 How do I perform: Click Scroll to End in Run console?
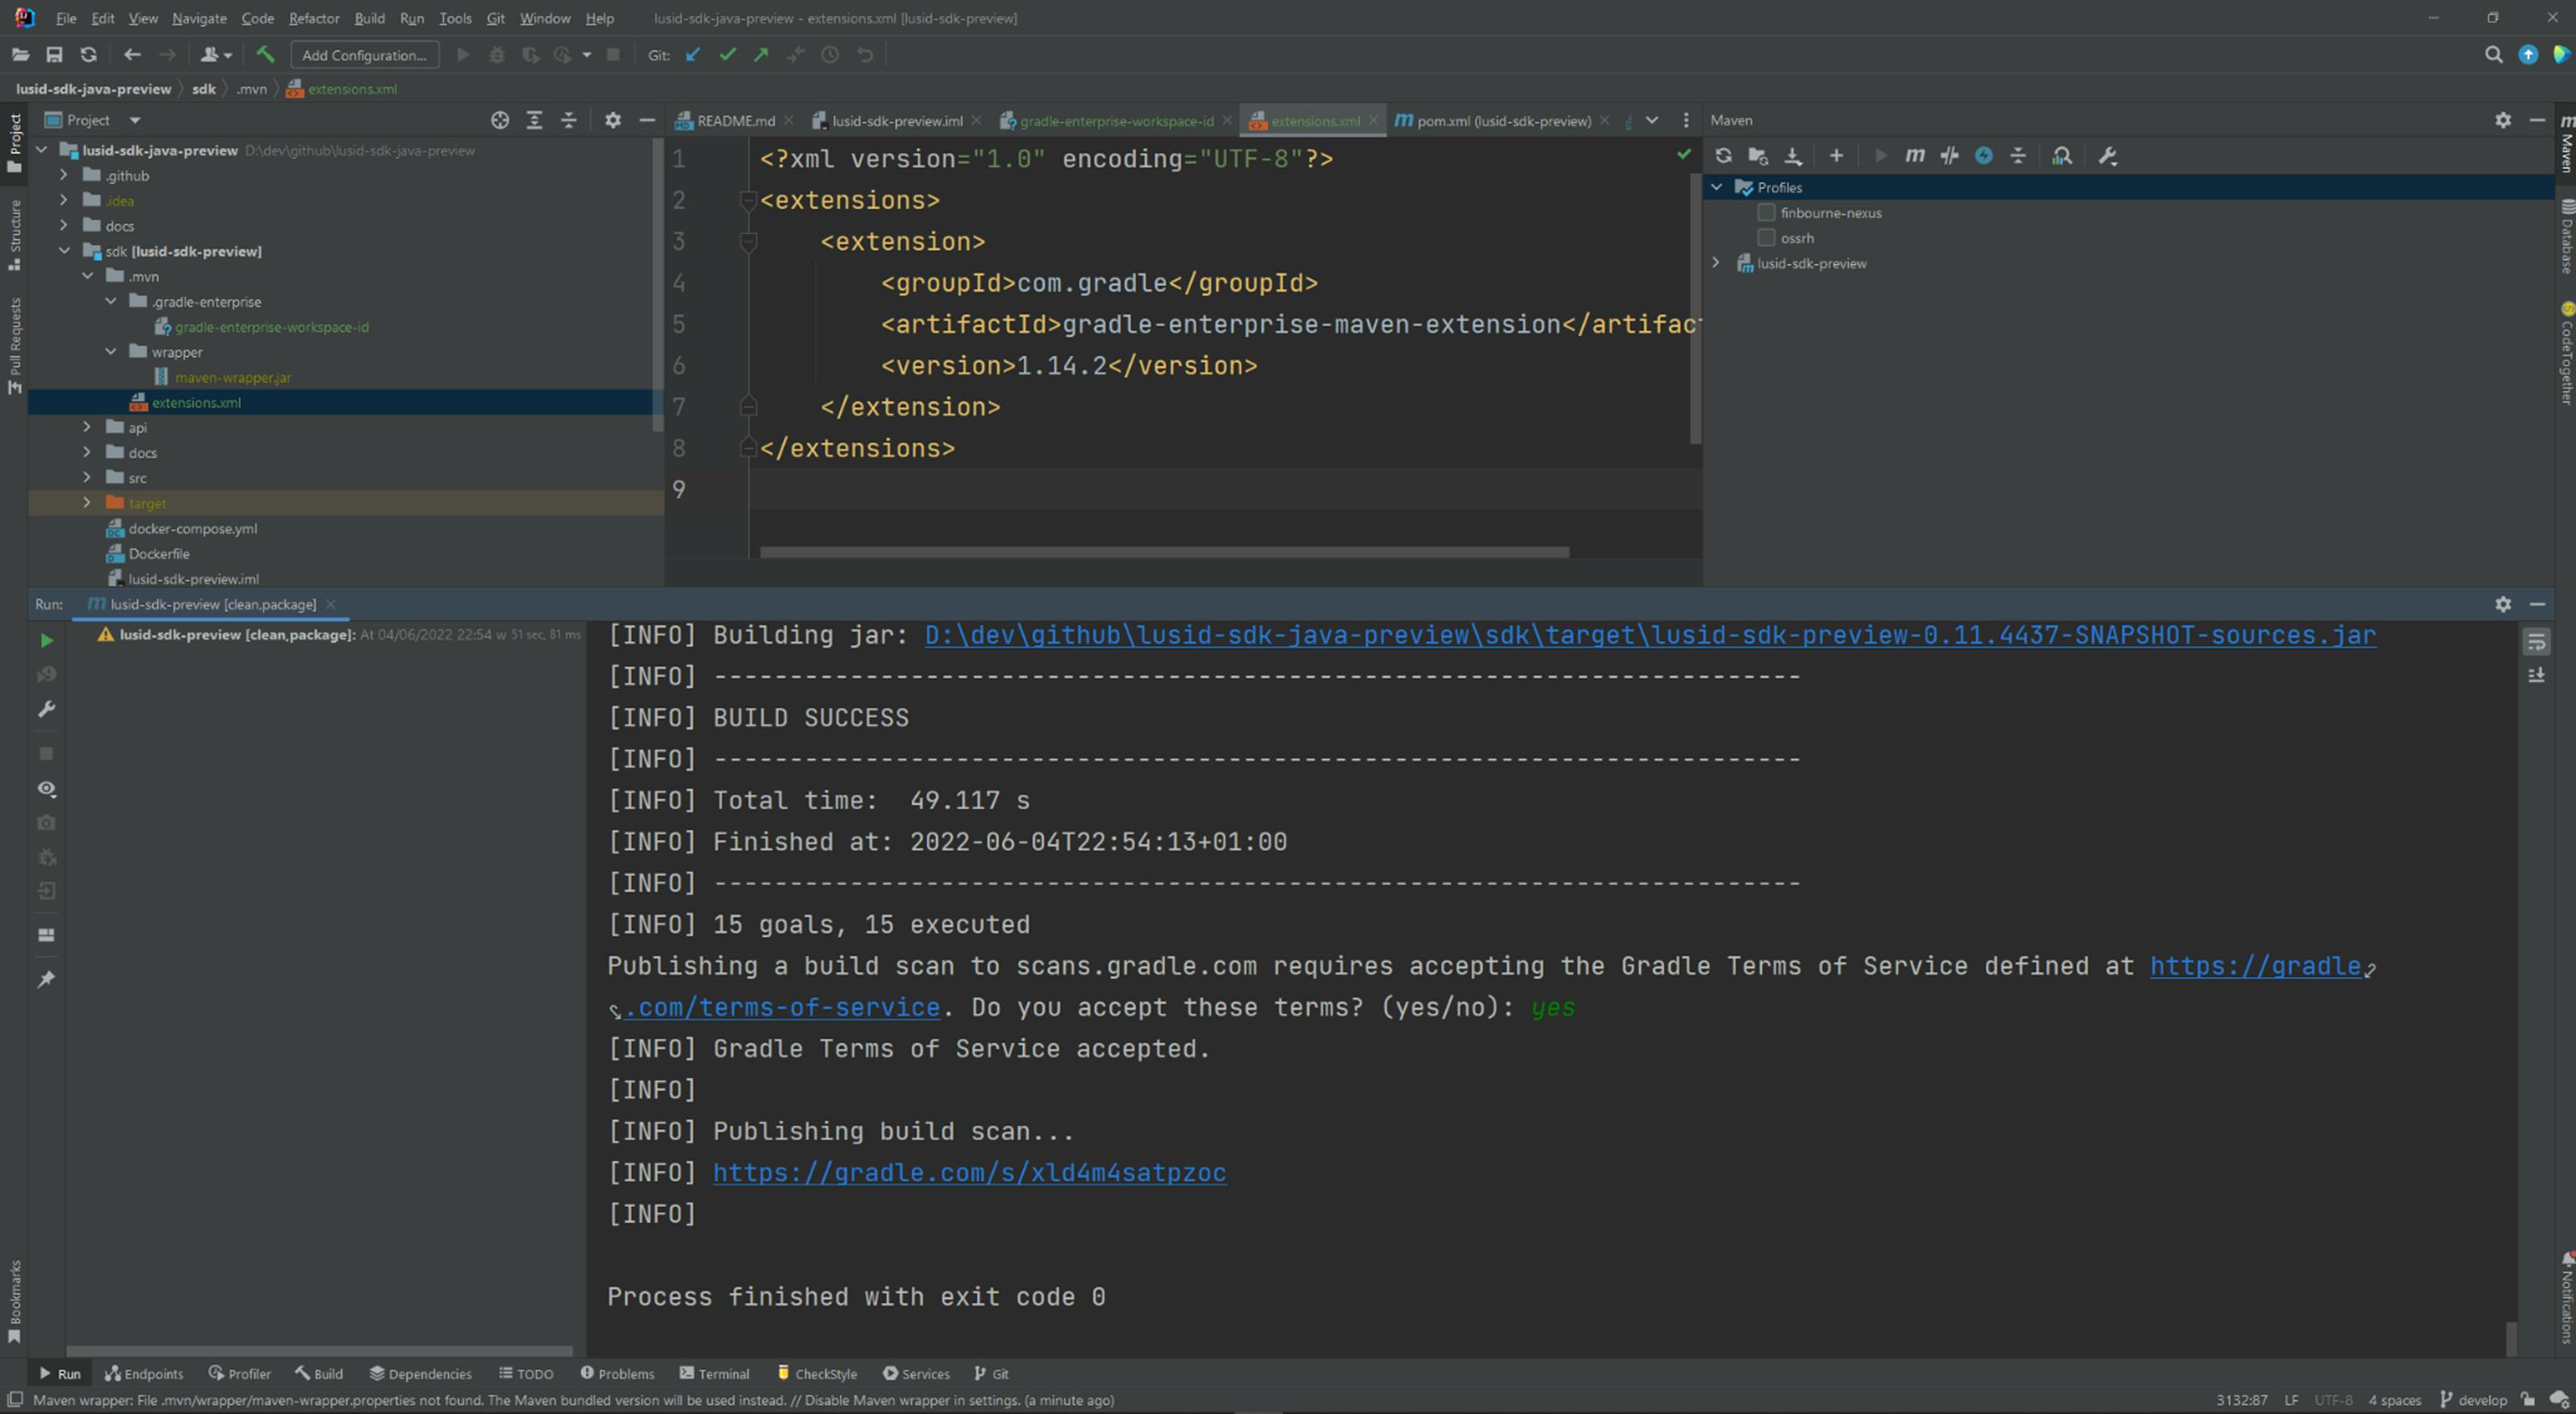[x=2536, y=676]
